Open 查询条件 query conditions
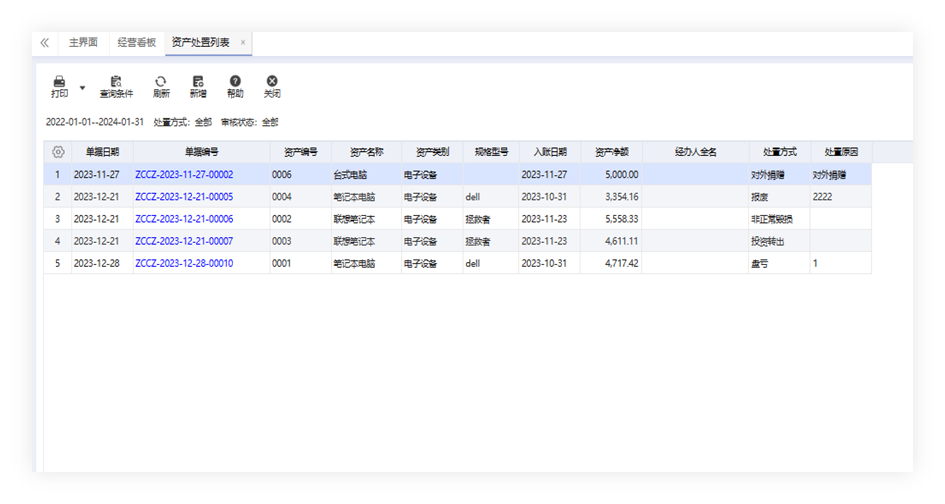This screenshot has width=945, height=504. tap(116, 82)
